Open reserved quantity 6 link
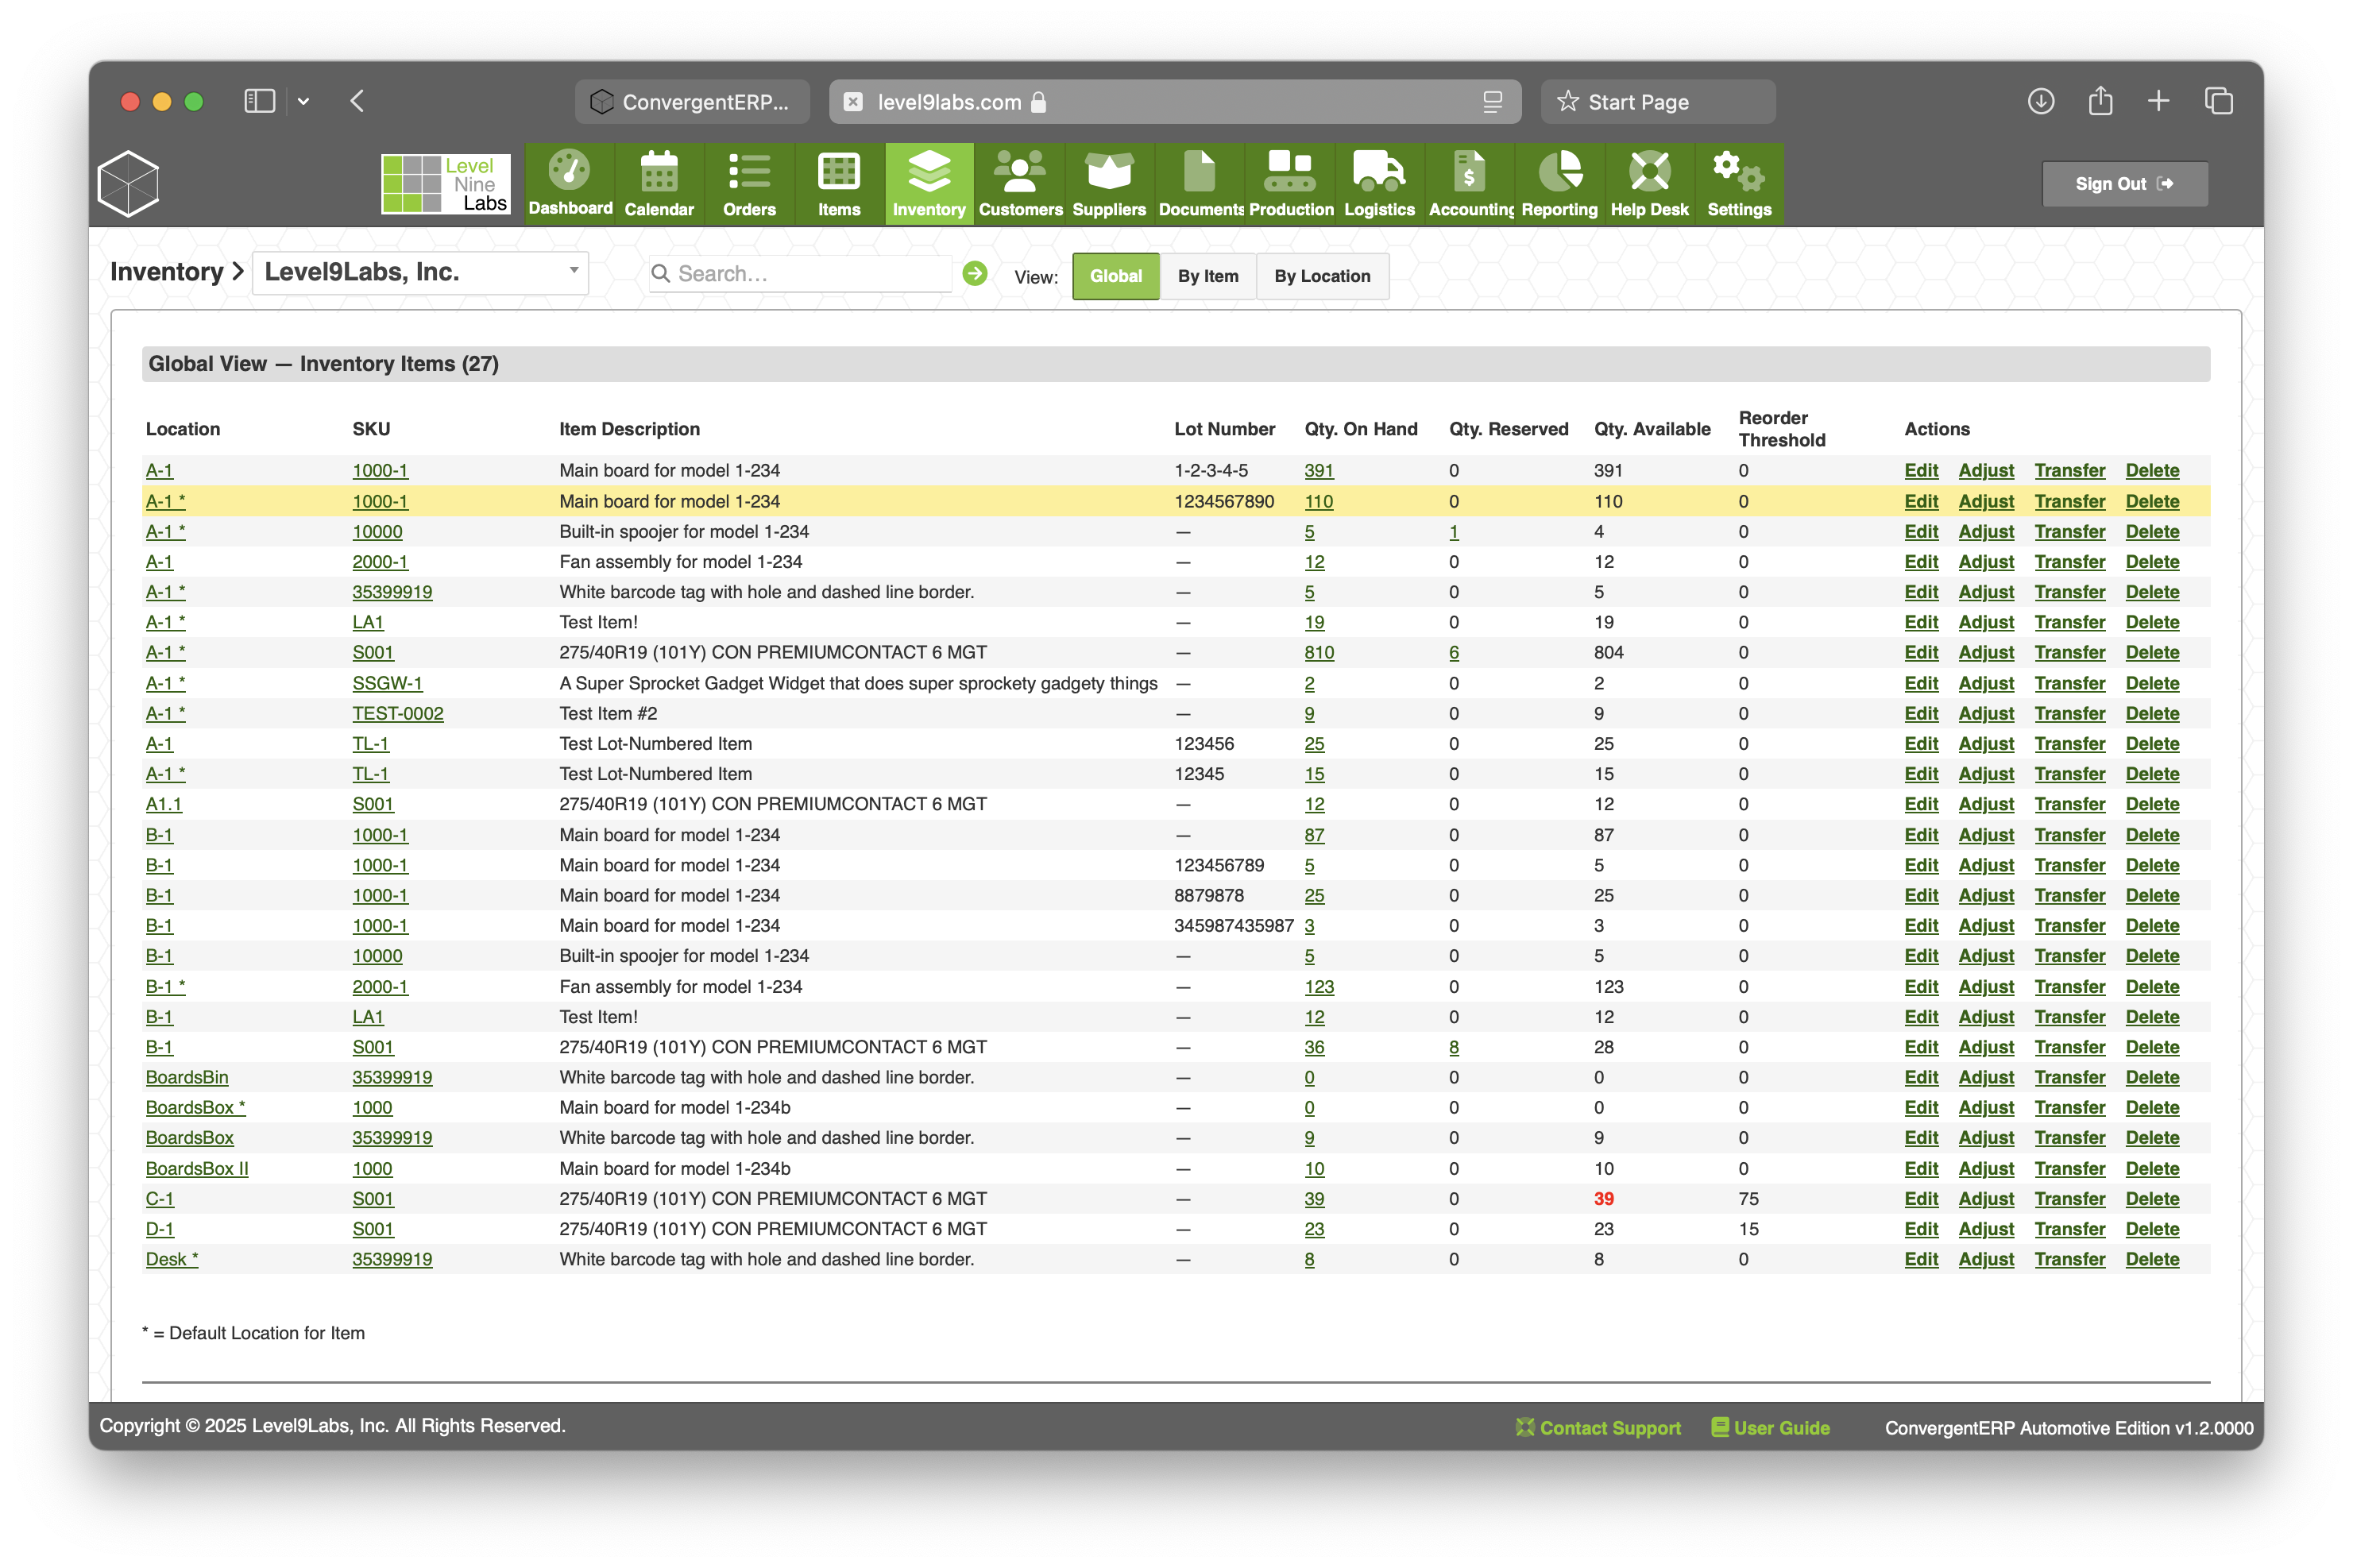Viewport: 2353px width, 1568px height. click(1453, 652)
